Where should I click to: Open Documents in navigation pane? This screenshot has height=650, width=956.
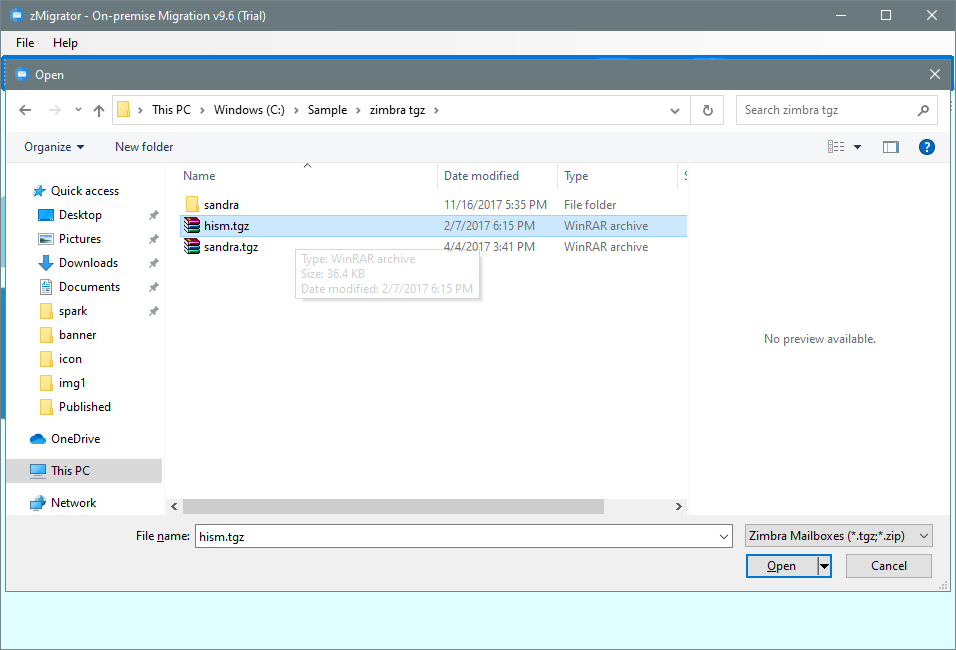click(x=89, y=287)
